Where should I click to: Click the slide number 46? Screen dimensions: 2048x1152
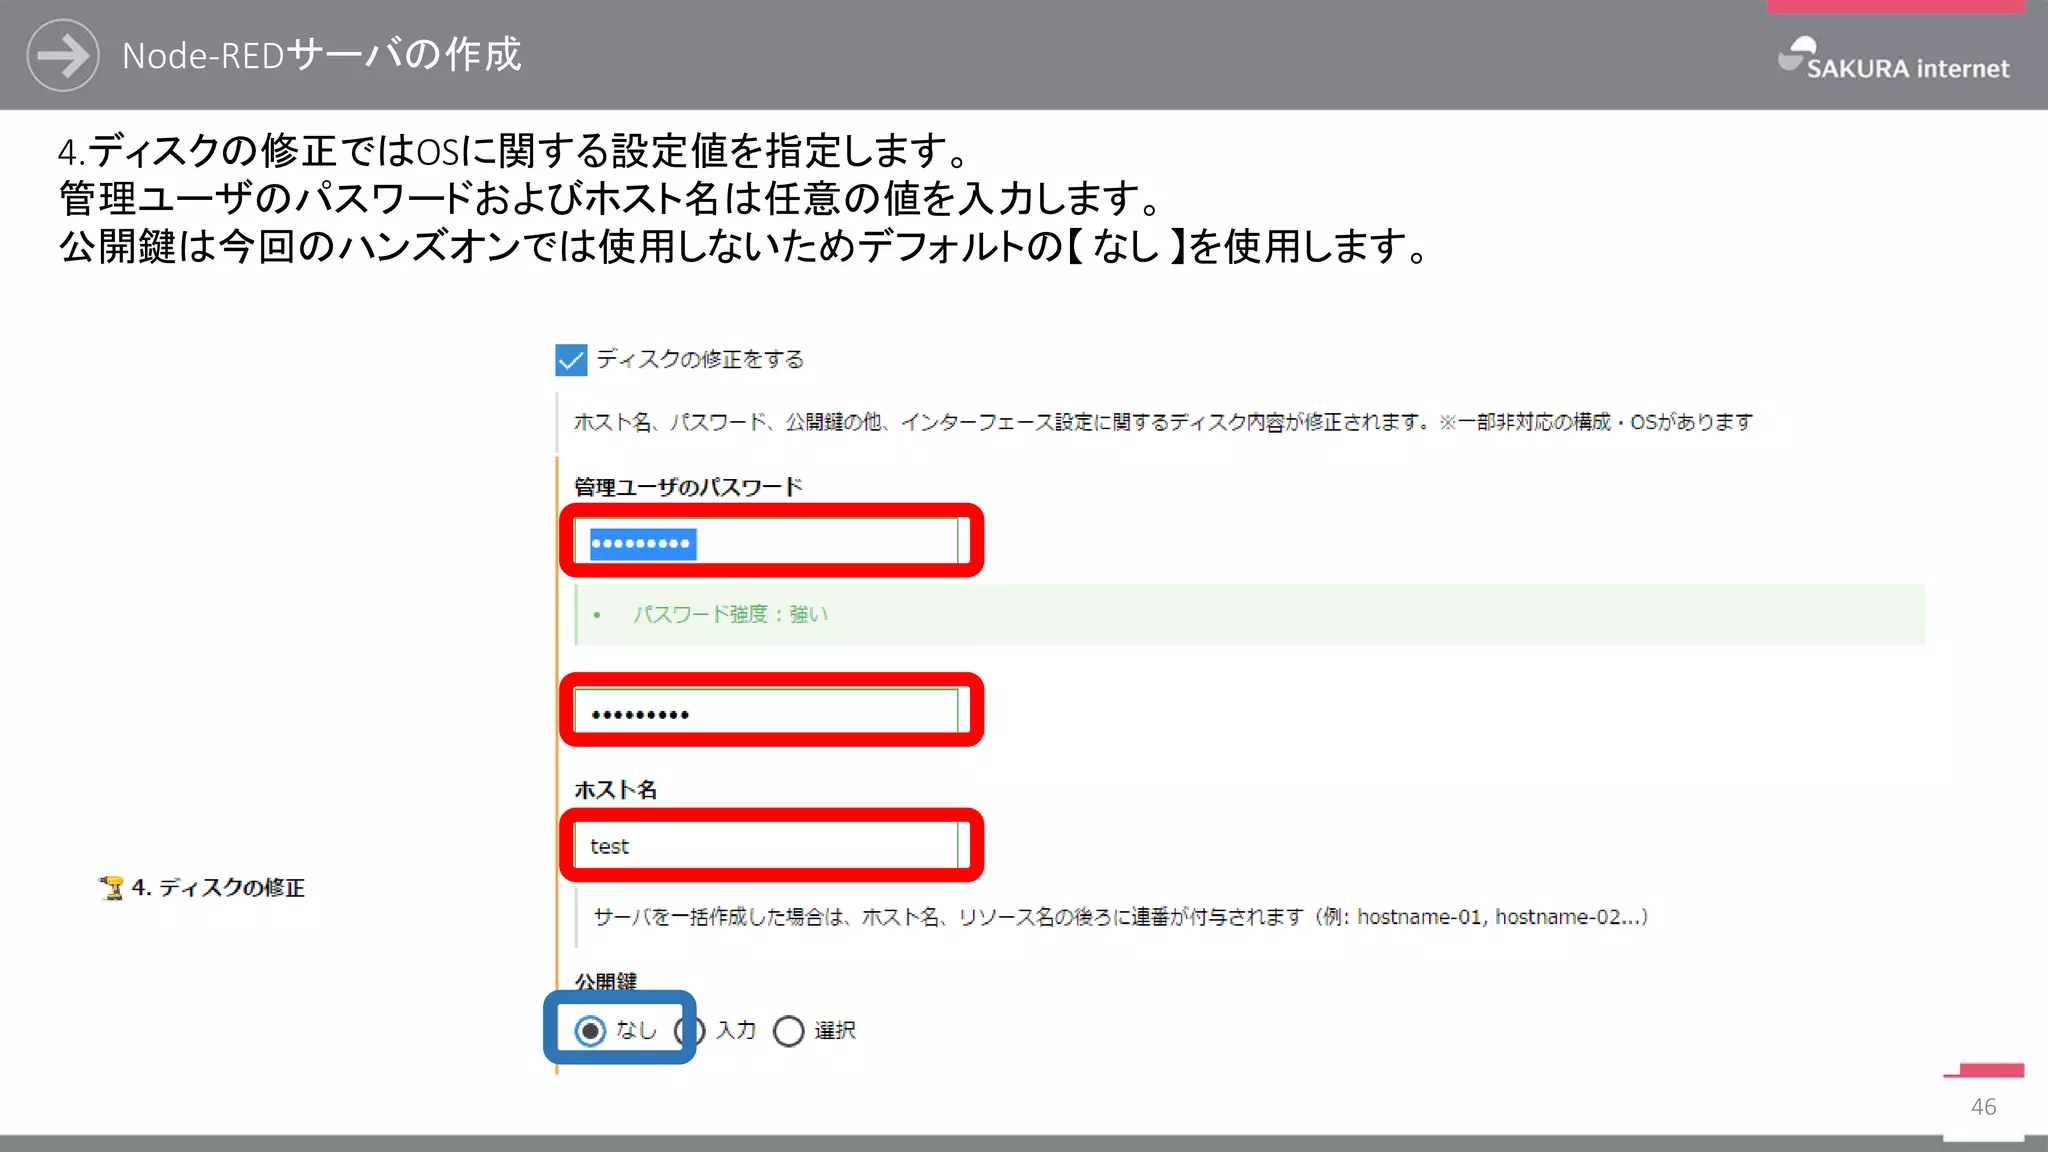[x=1983, y=1107]
